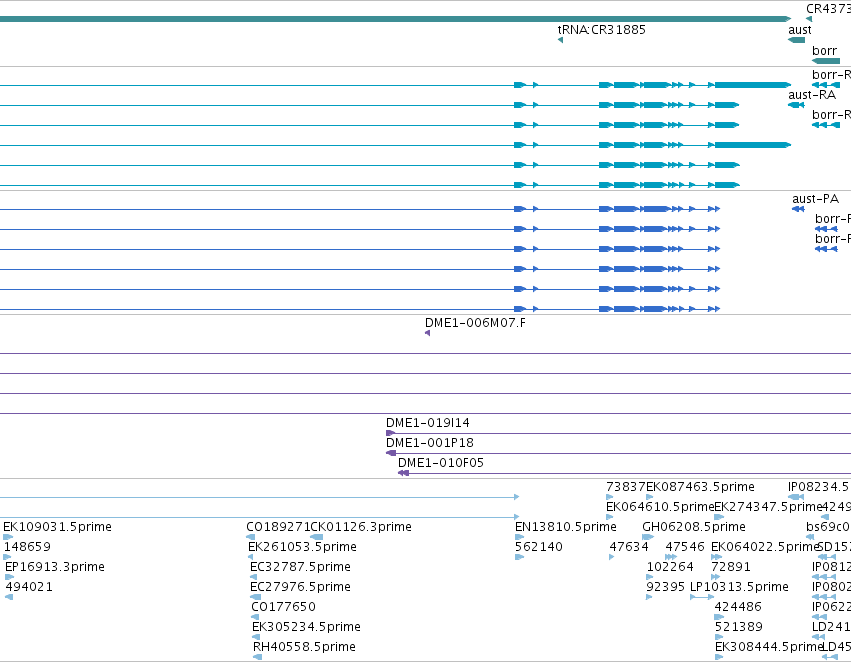Click the 47634 EST label
The width and height of the screenshot is (851, 662).
click(629, 547)
